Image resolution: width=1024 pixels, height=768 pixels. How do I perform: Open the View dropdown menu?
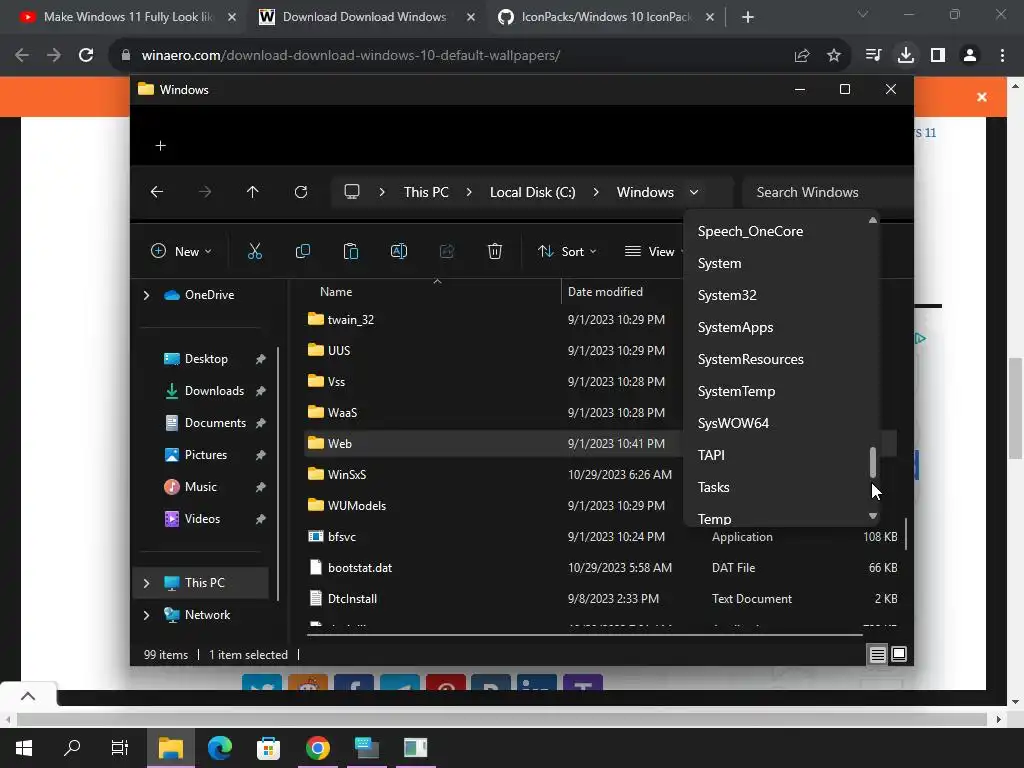pos(653,251)
